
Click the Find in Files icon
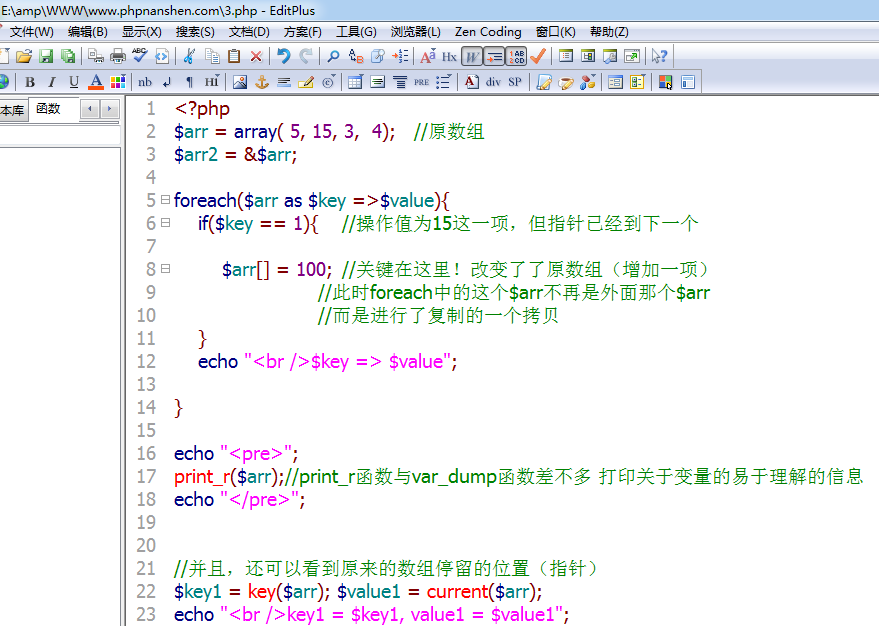pos(378,56)
